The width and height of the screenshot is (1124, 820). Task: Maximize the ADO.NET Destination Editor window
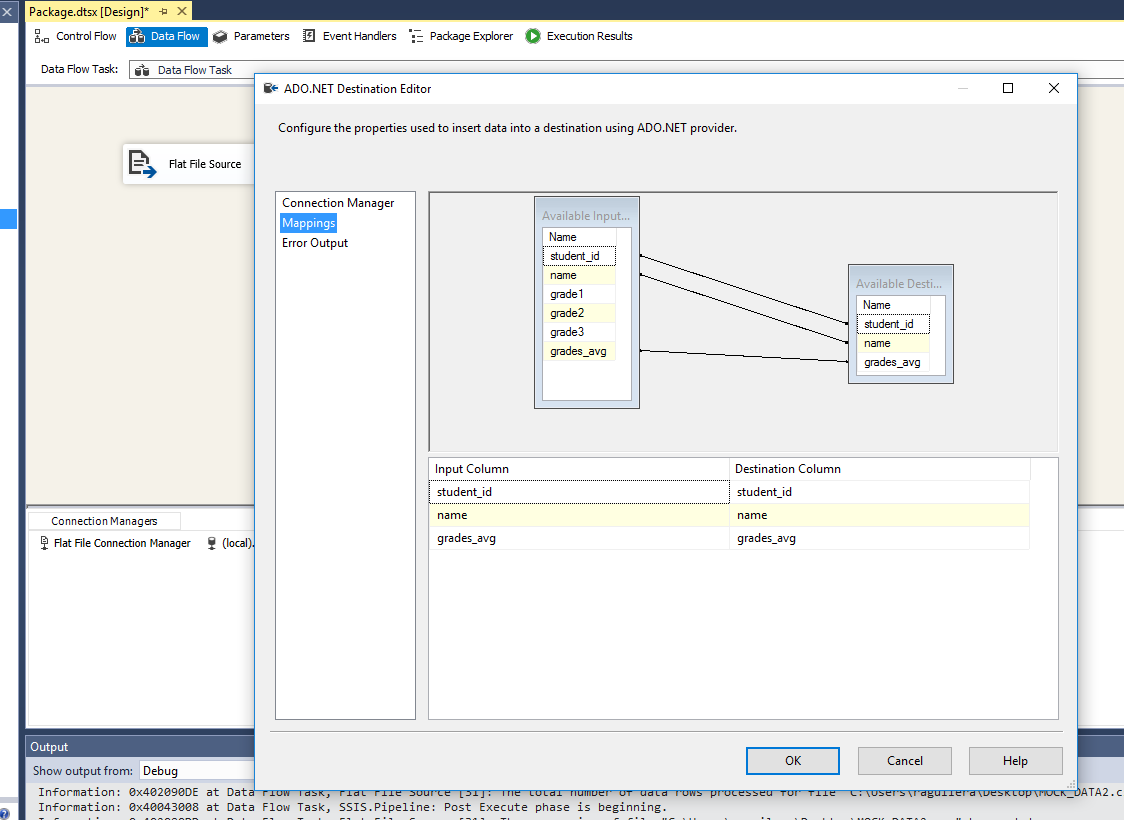[x=1008, y=88]
